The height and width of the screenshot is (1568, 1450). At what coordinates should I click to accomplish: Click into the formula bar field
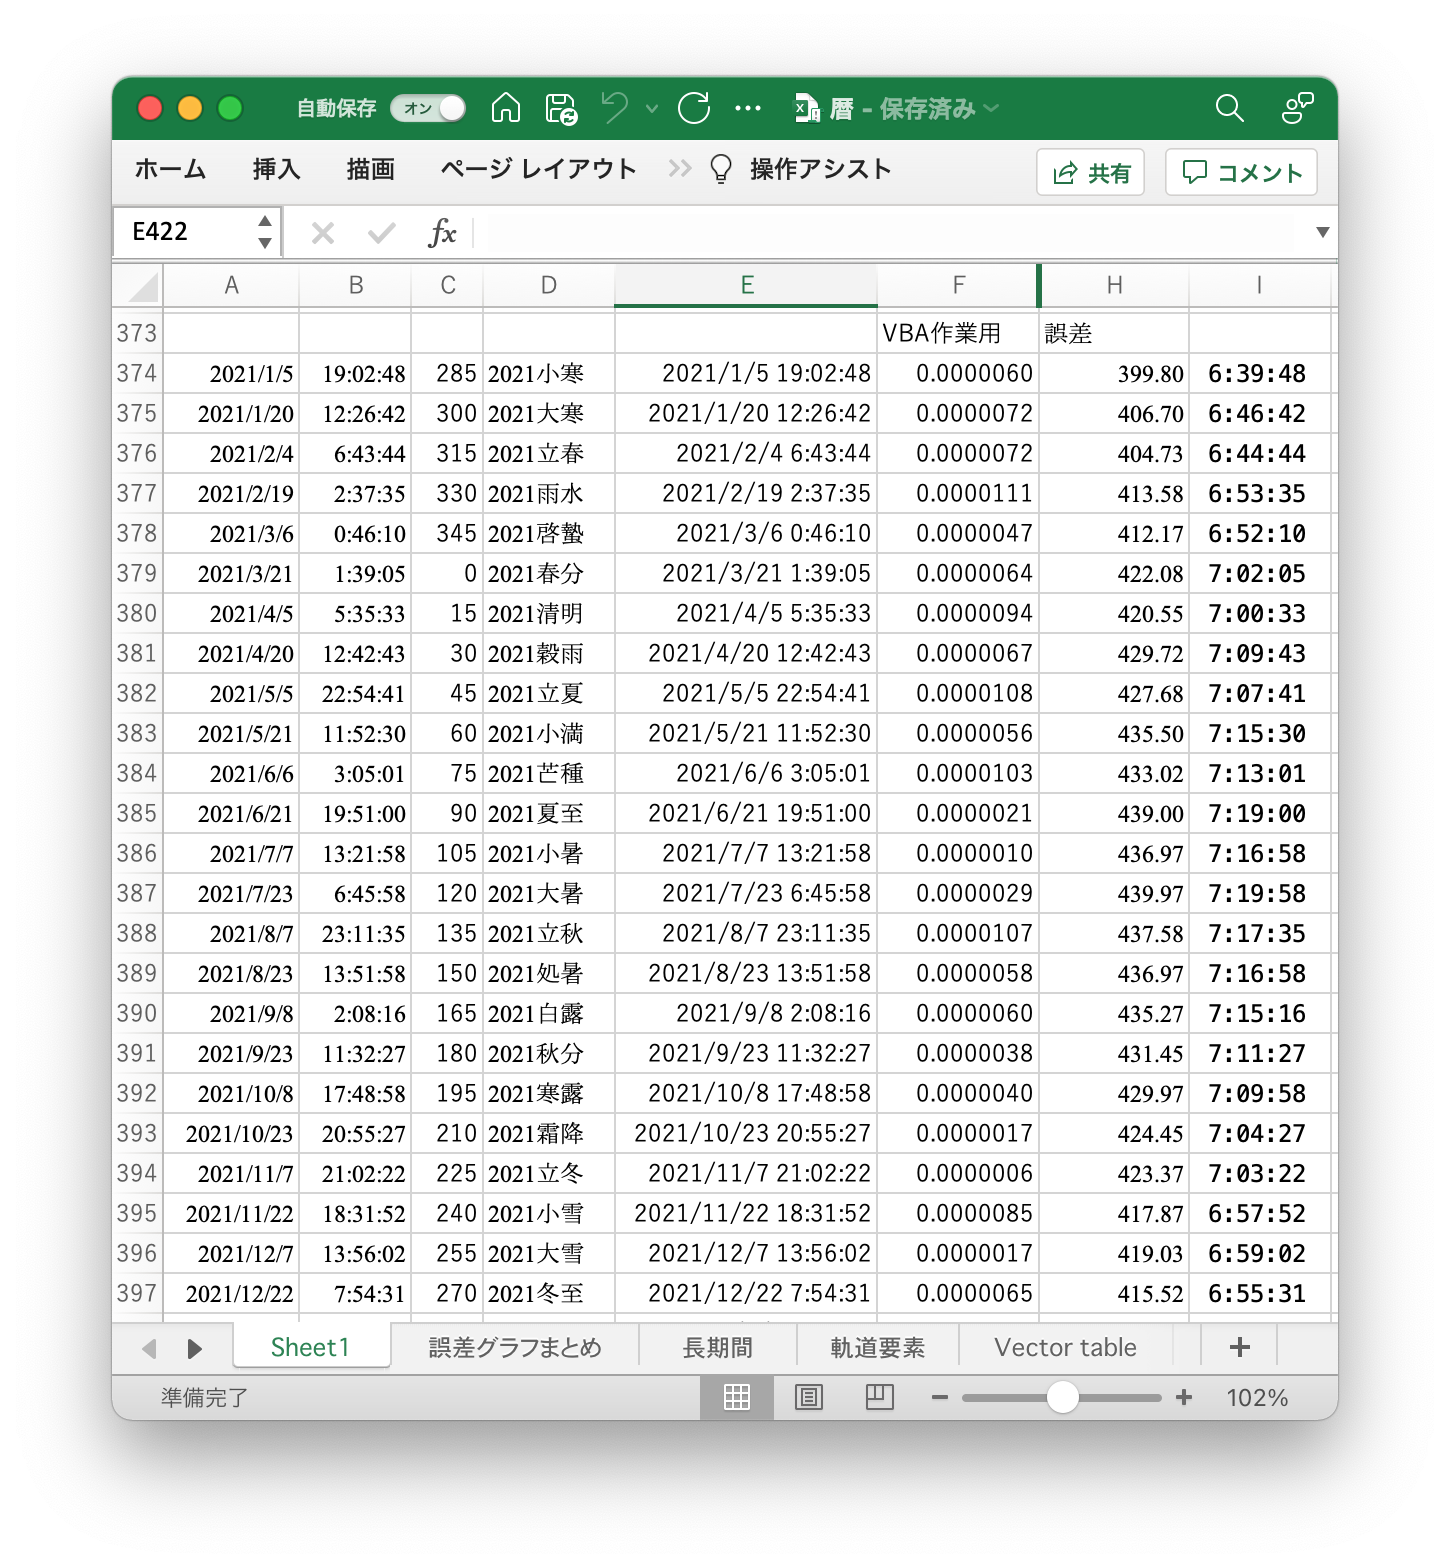[890, 232]
